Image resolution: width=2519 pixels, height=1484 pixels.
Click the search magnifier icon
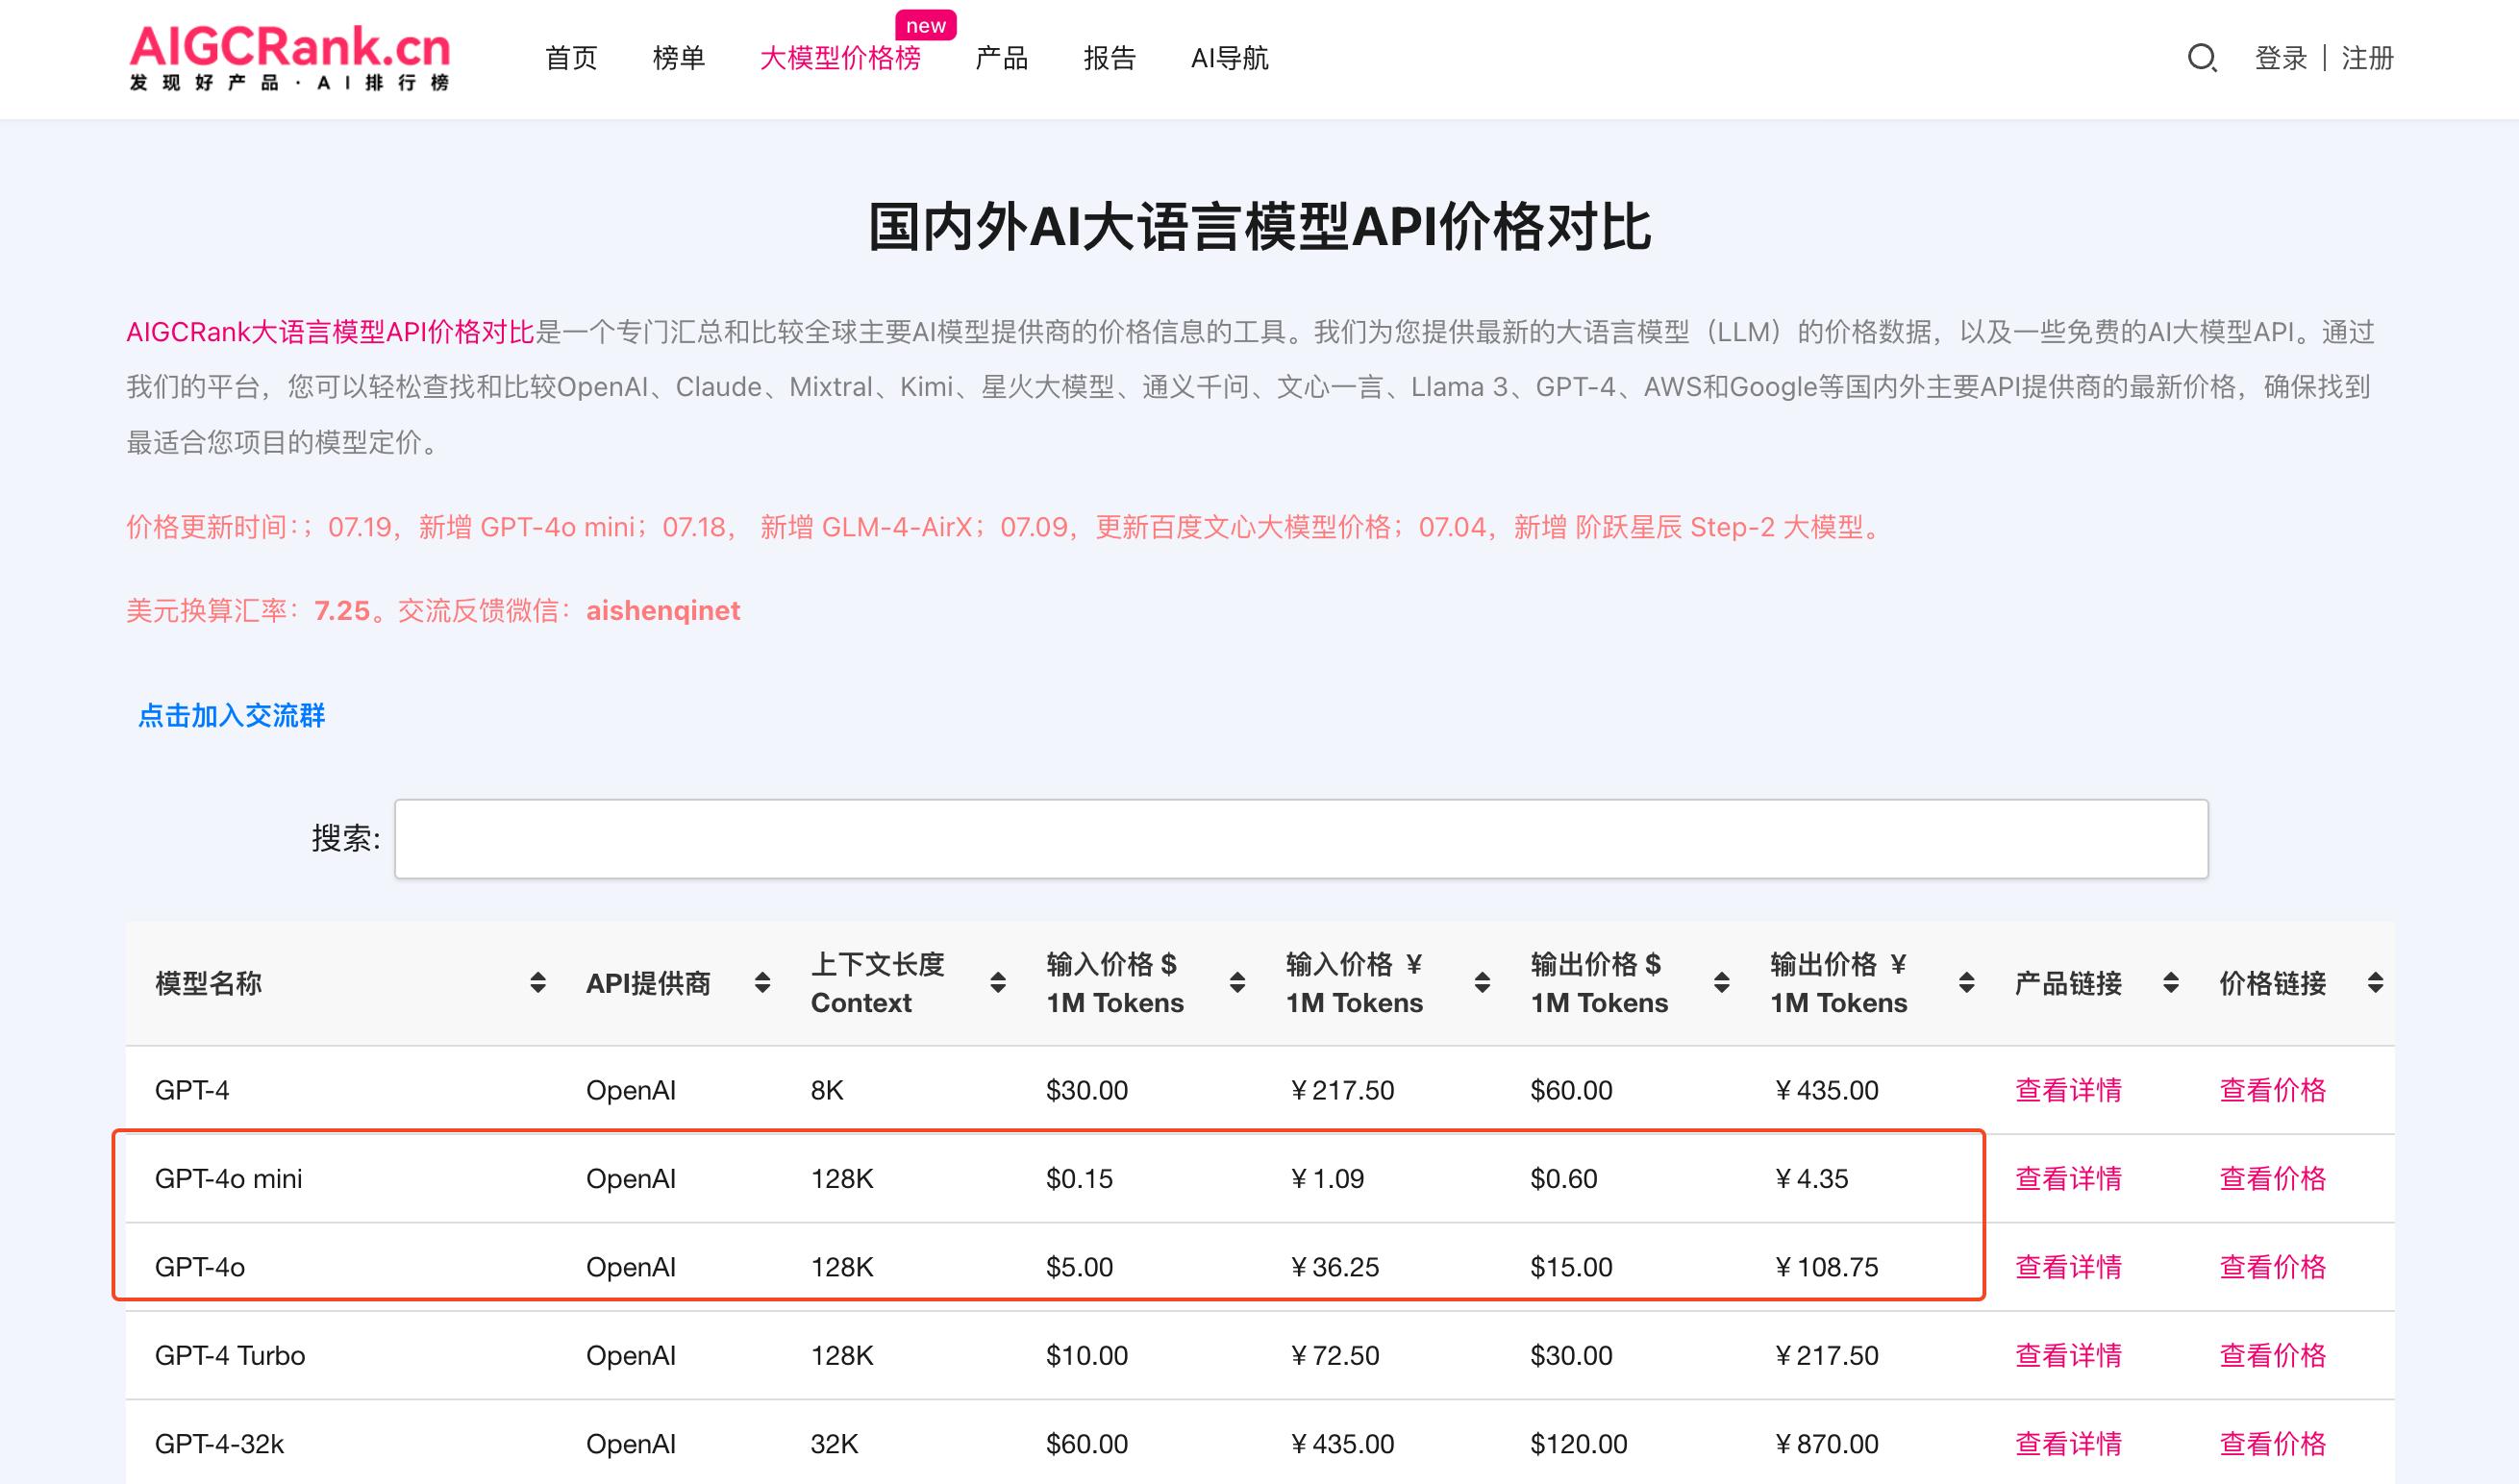(x=2201, y=58)
